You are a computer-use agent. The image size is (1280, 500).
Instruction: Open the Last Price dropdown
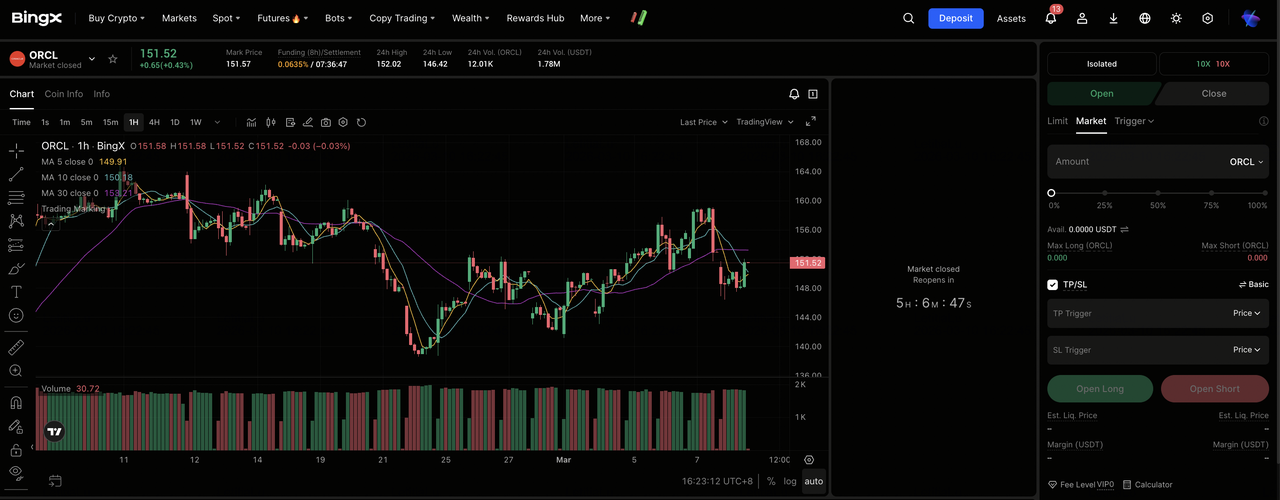pyautogui.click(x=704, y=122)
